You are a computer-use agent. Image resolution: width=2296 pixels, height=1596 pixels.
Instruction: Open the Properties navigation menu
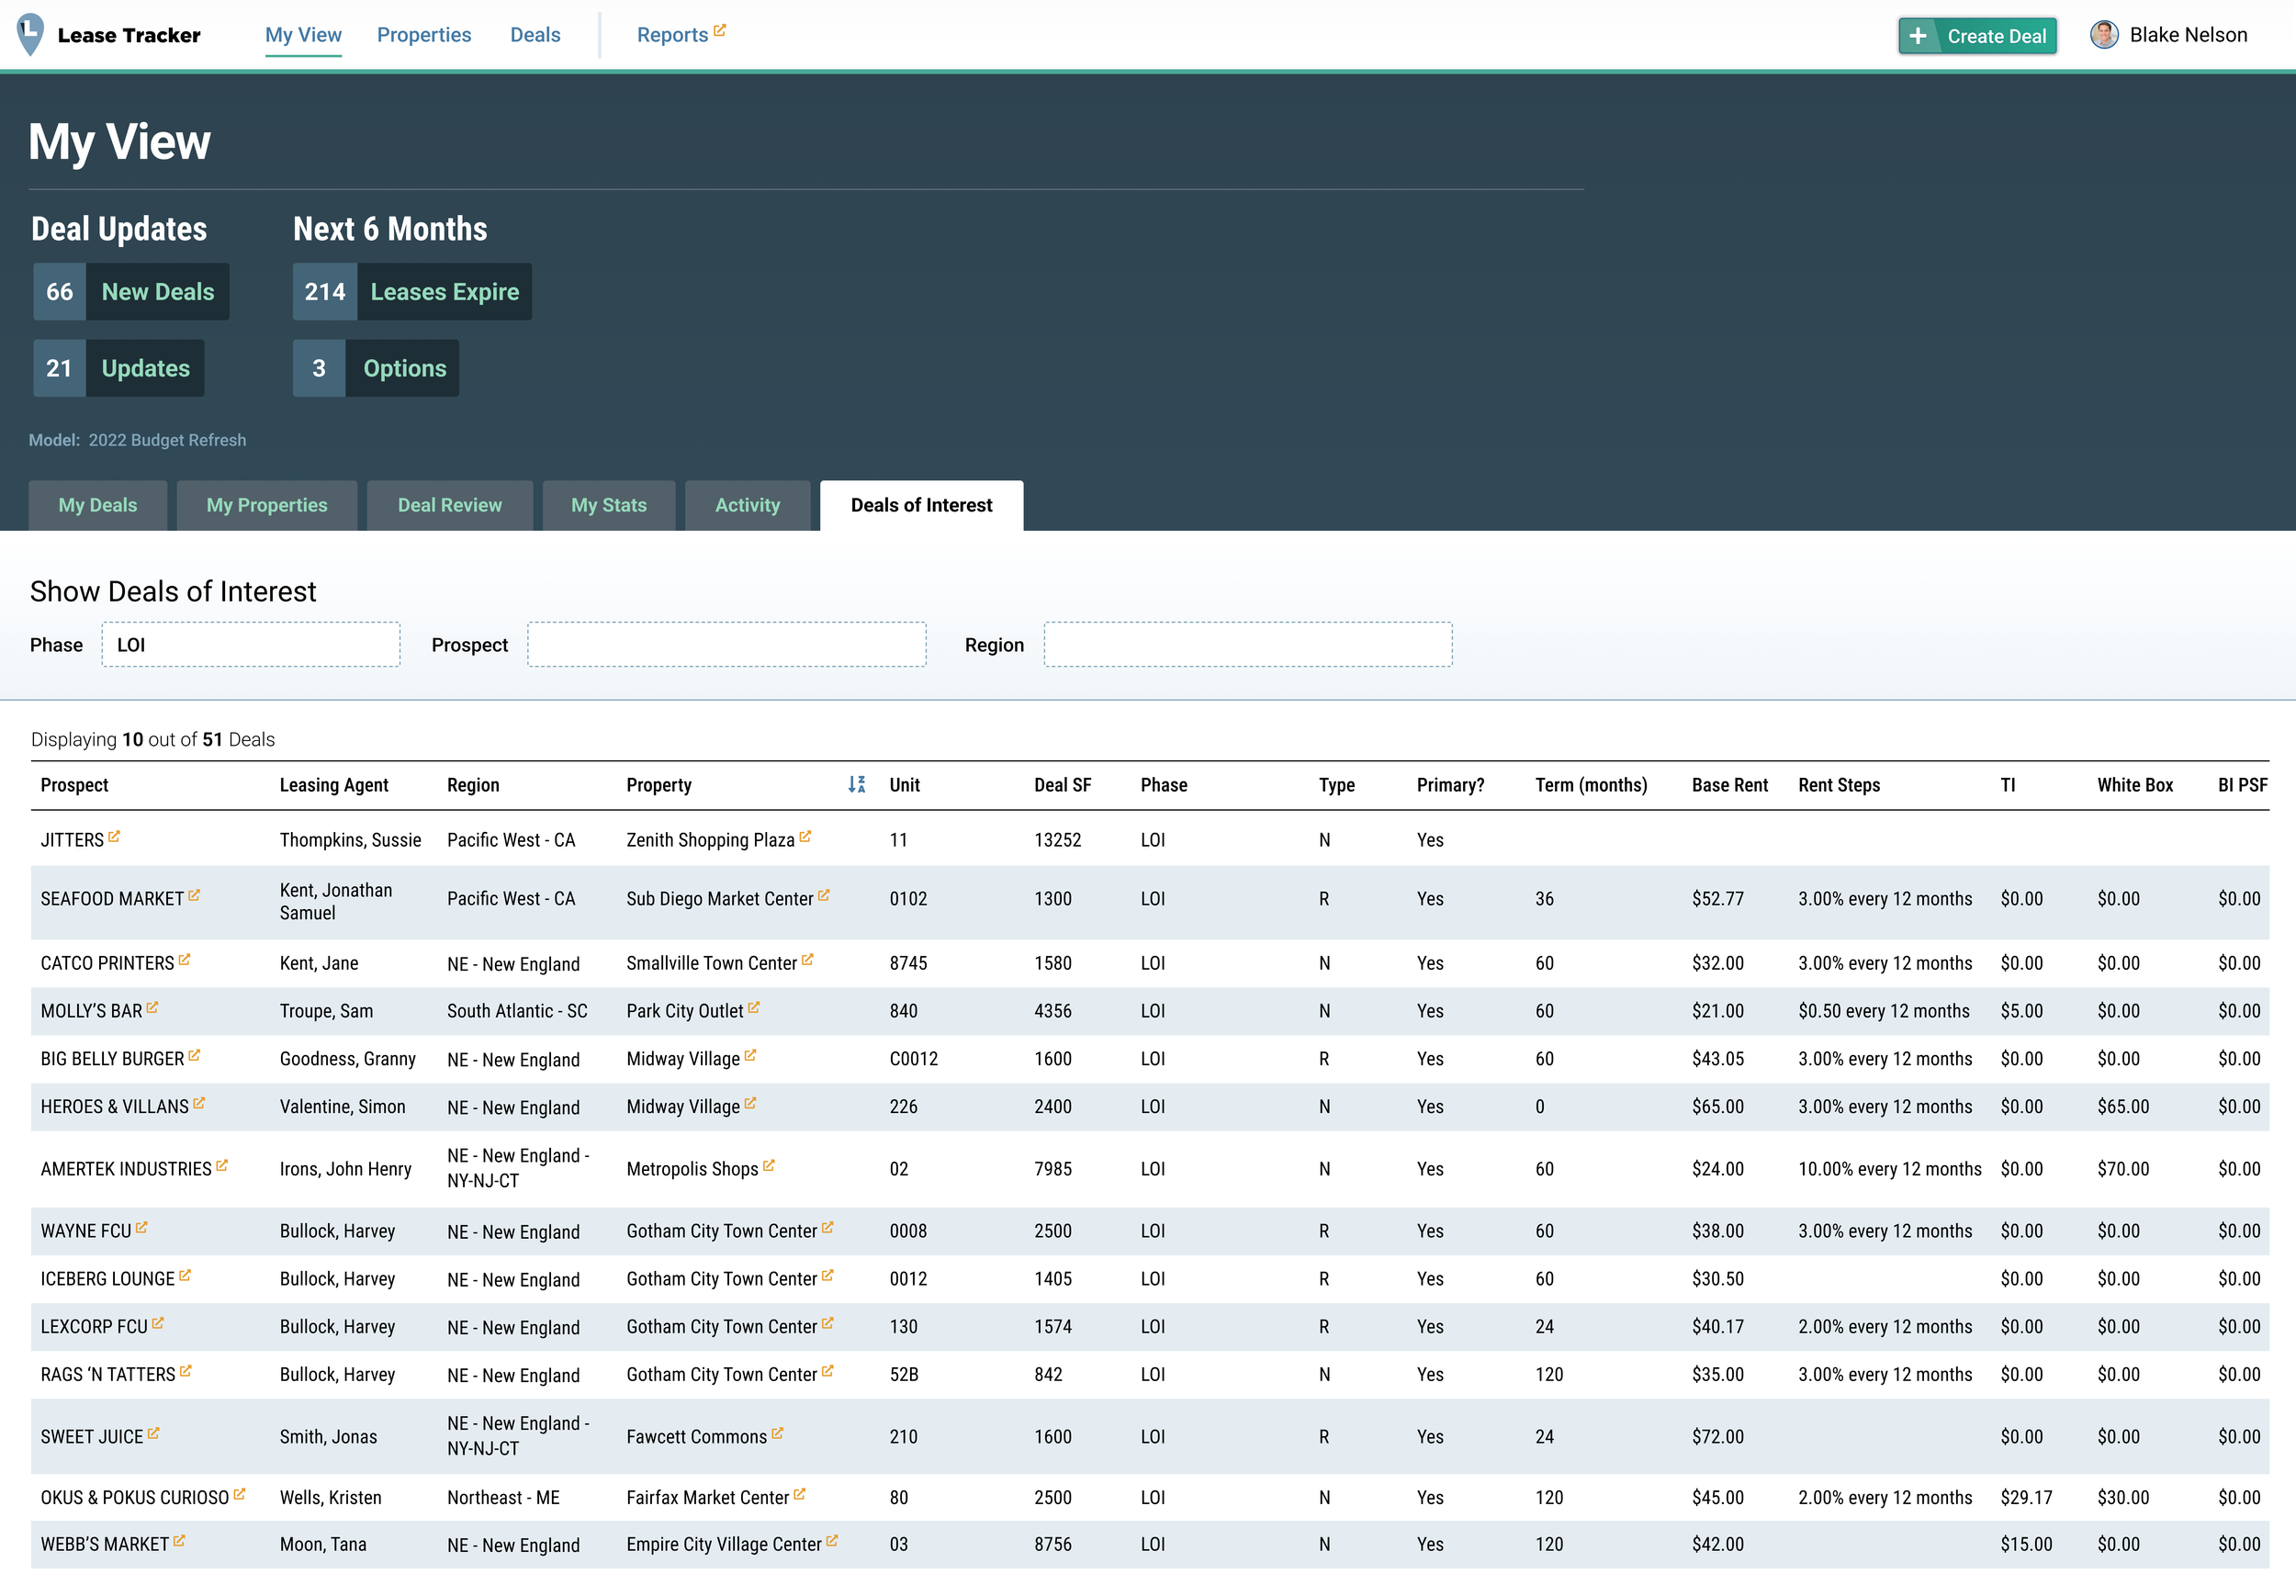[x=423, y=35]
